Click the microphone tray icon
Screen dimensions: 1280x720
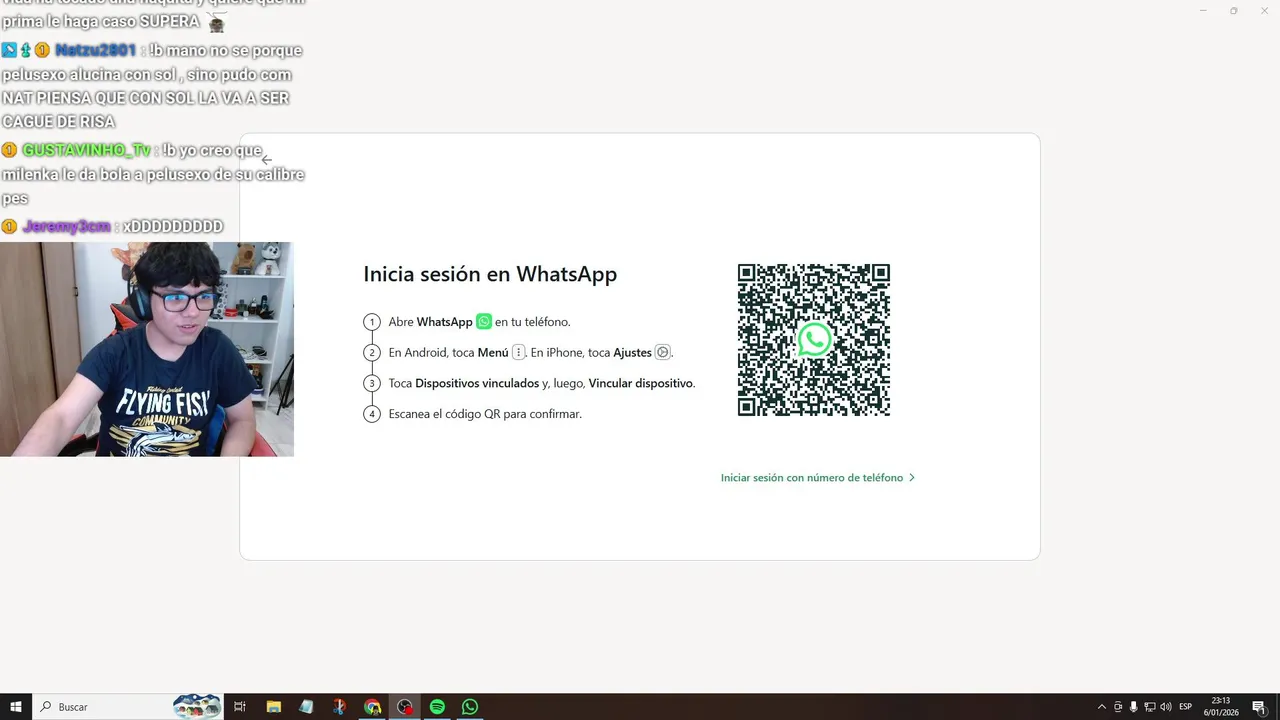pos(1134,707)
